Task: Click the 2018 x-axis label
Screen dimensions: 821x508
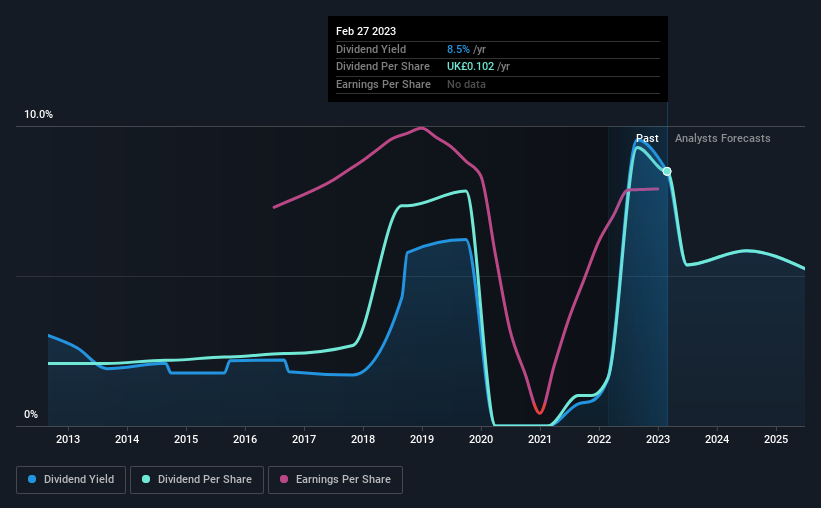Action: (x=363, y=439)
